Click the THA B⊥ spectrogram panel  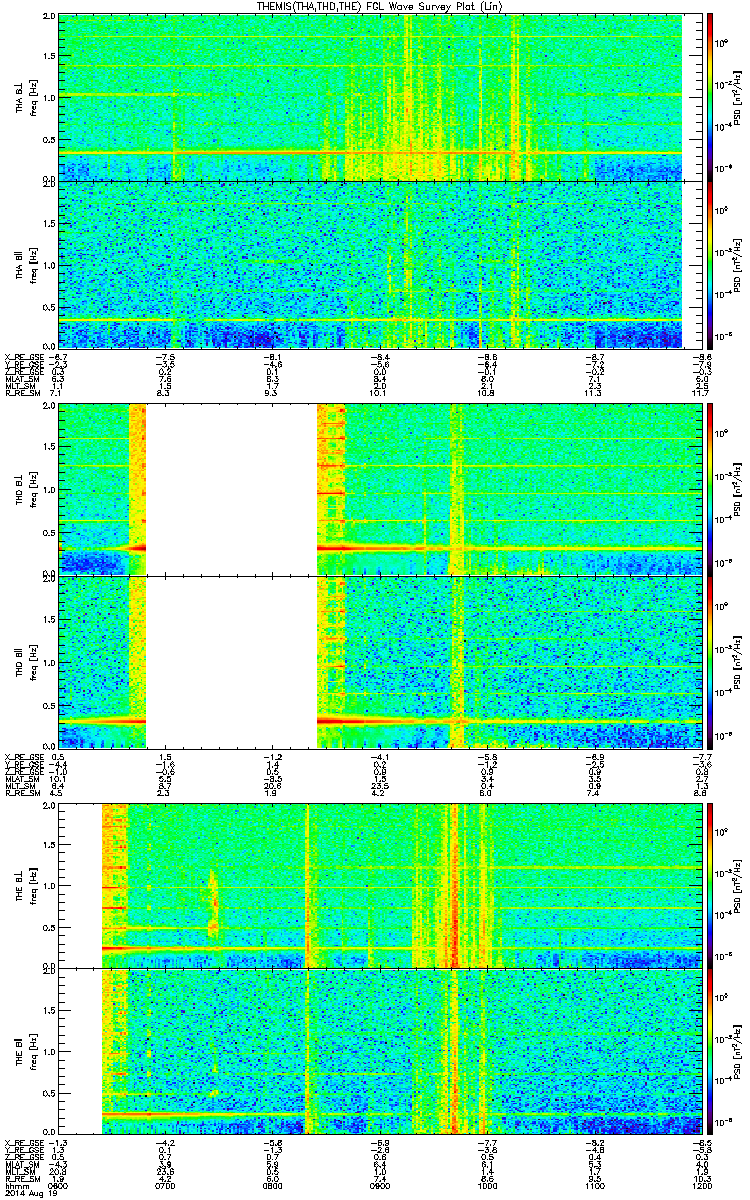pos(379,98)
